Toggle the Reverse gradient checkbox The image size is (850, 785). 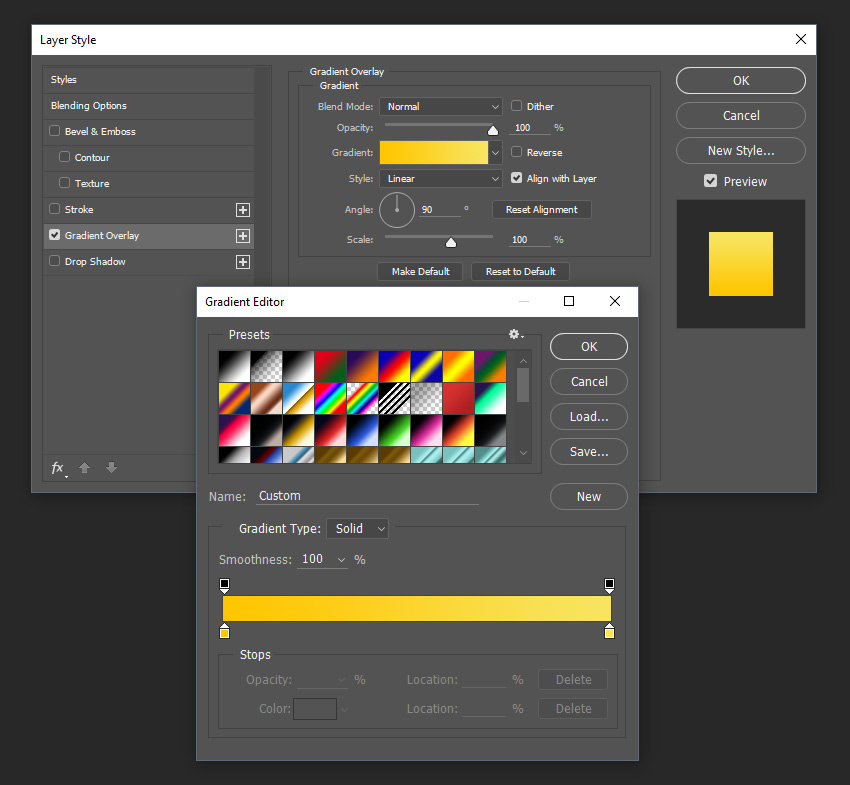point(517,152)
